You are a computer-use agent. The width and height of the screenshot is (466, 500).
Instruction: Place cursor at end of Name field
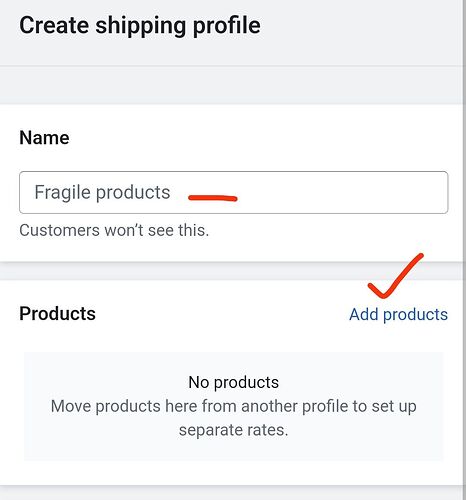click(x=433, y=192)
